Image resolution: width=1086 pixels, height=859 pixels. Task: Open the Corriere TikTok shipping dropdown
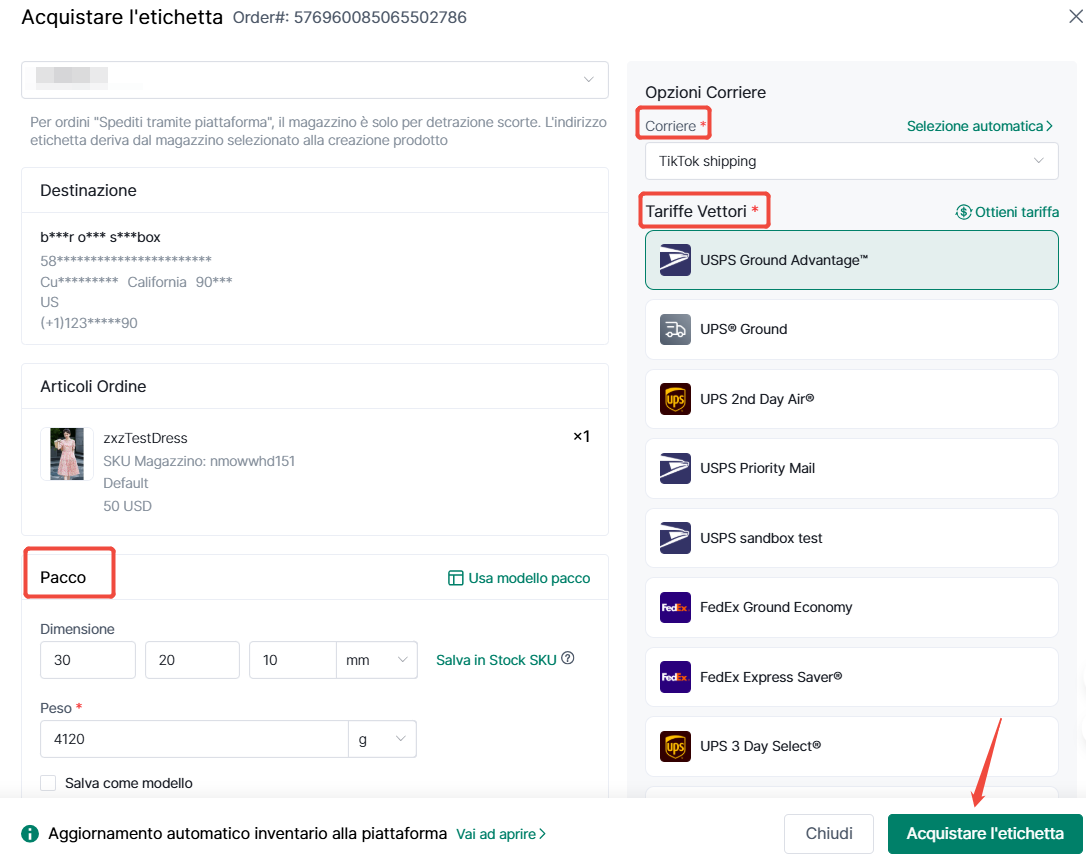pyautogui.click(x=851, y=161)
